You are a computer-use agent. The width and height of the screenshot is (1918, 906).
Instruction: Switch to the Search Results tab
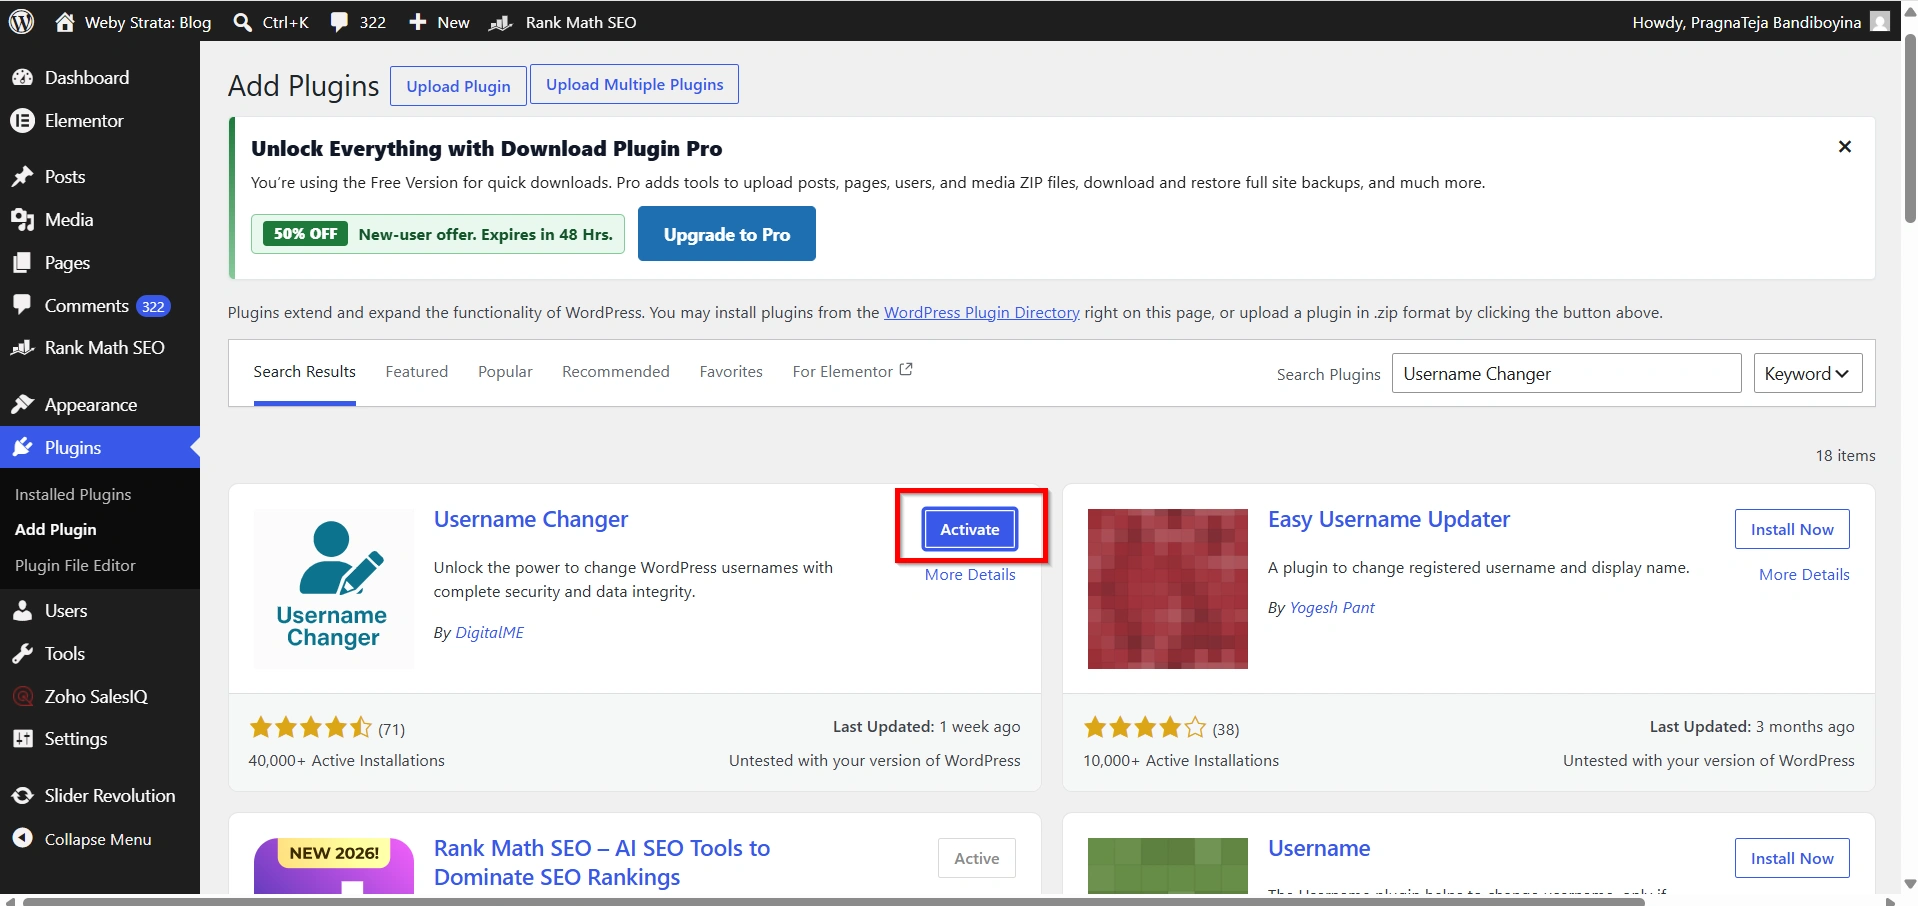304,372
